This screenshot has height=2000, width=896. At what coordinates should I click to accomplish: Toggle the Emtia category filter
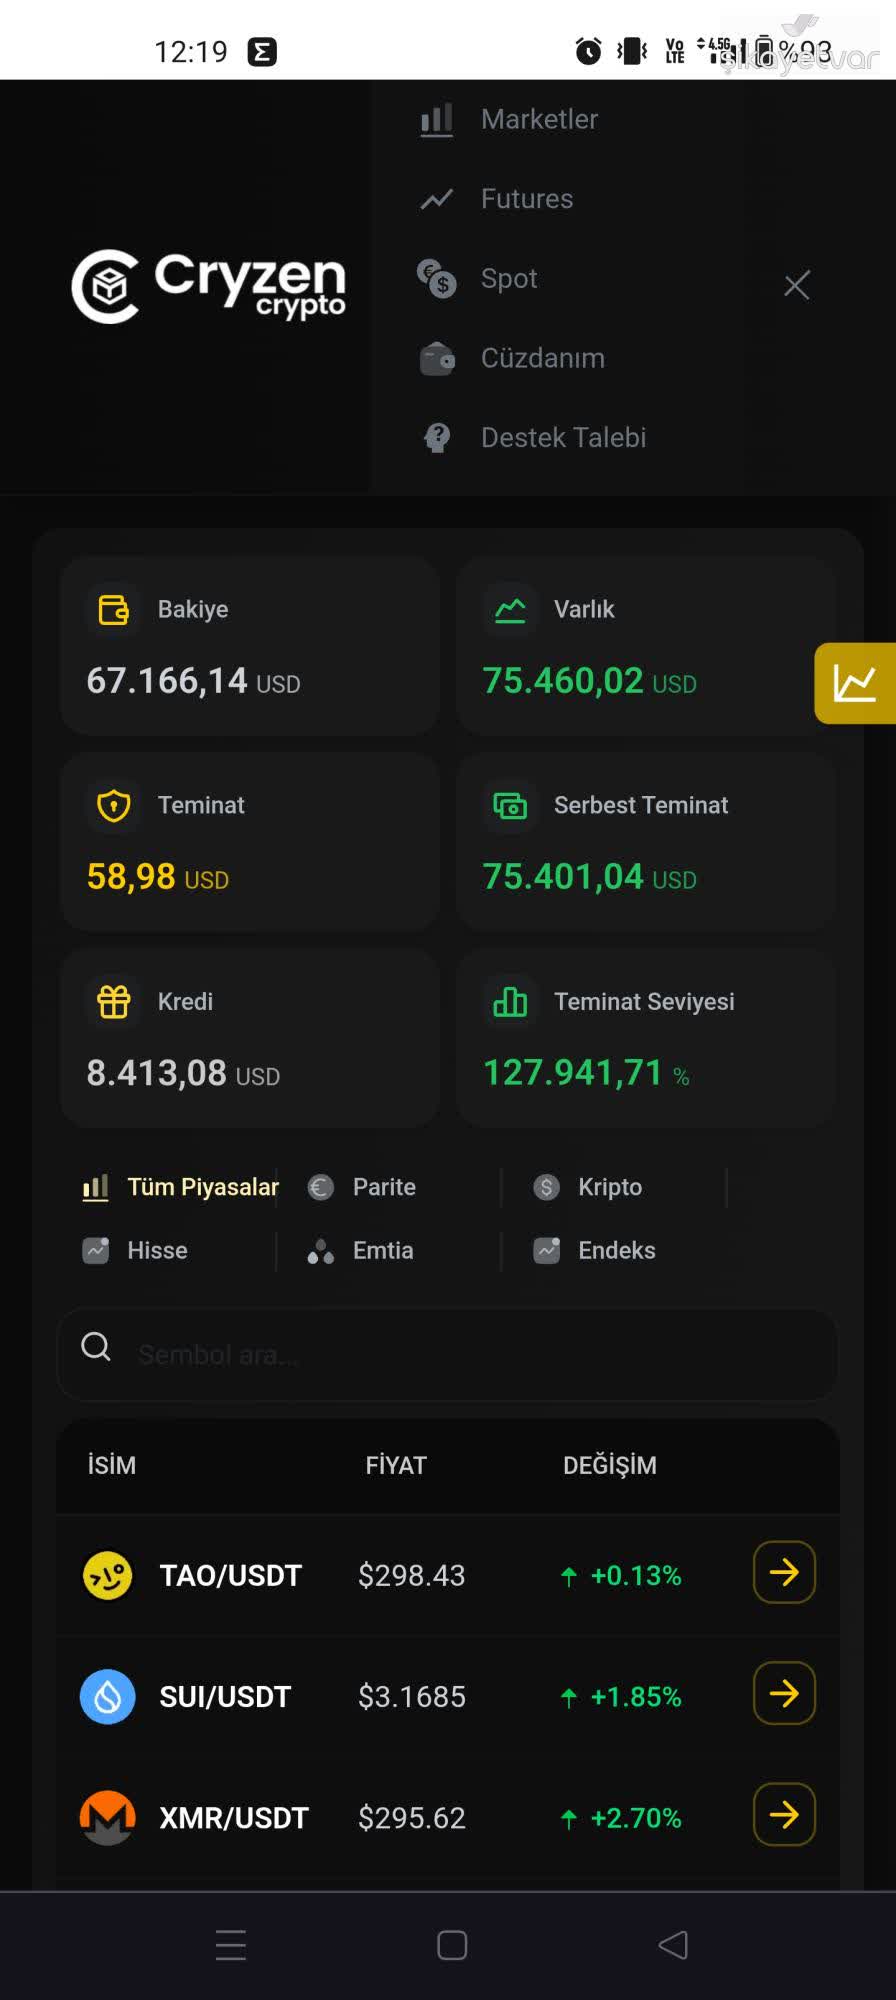pos(382,1250)
